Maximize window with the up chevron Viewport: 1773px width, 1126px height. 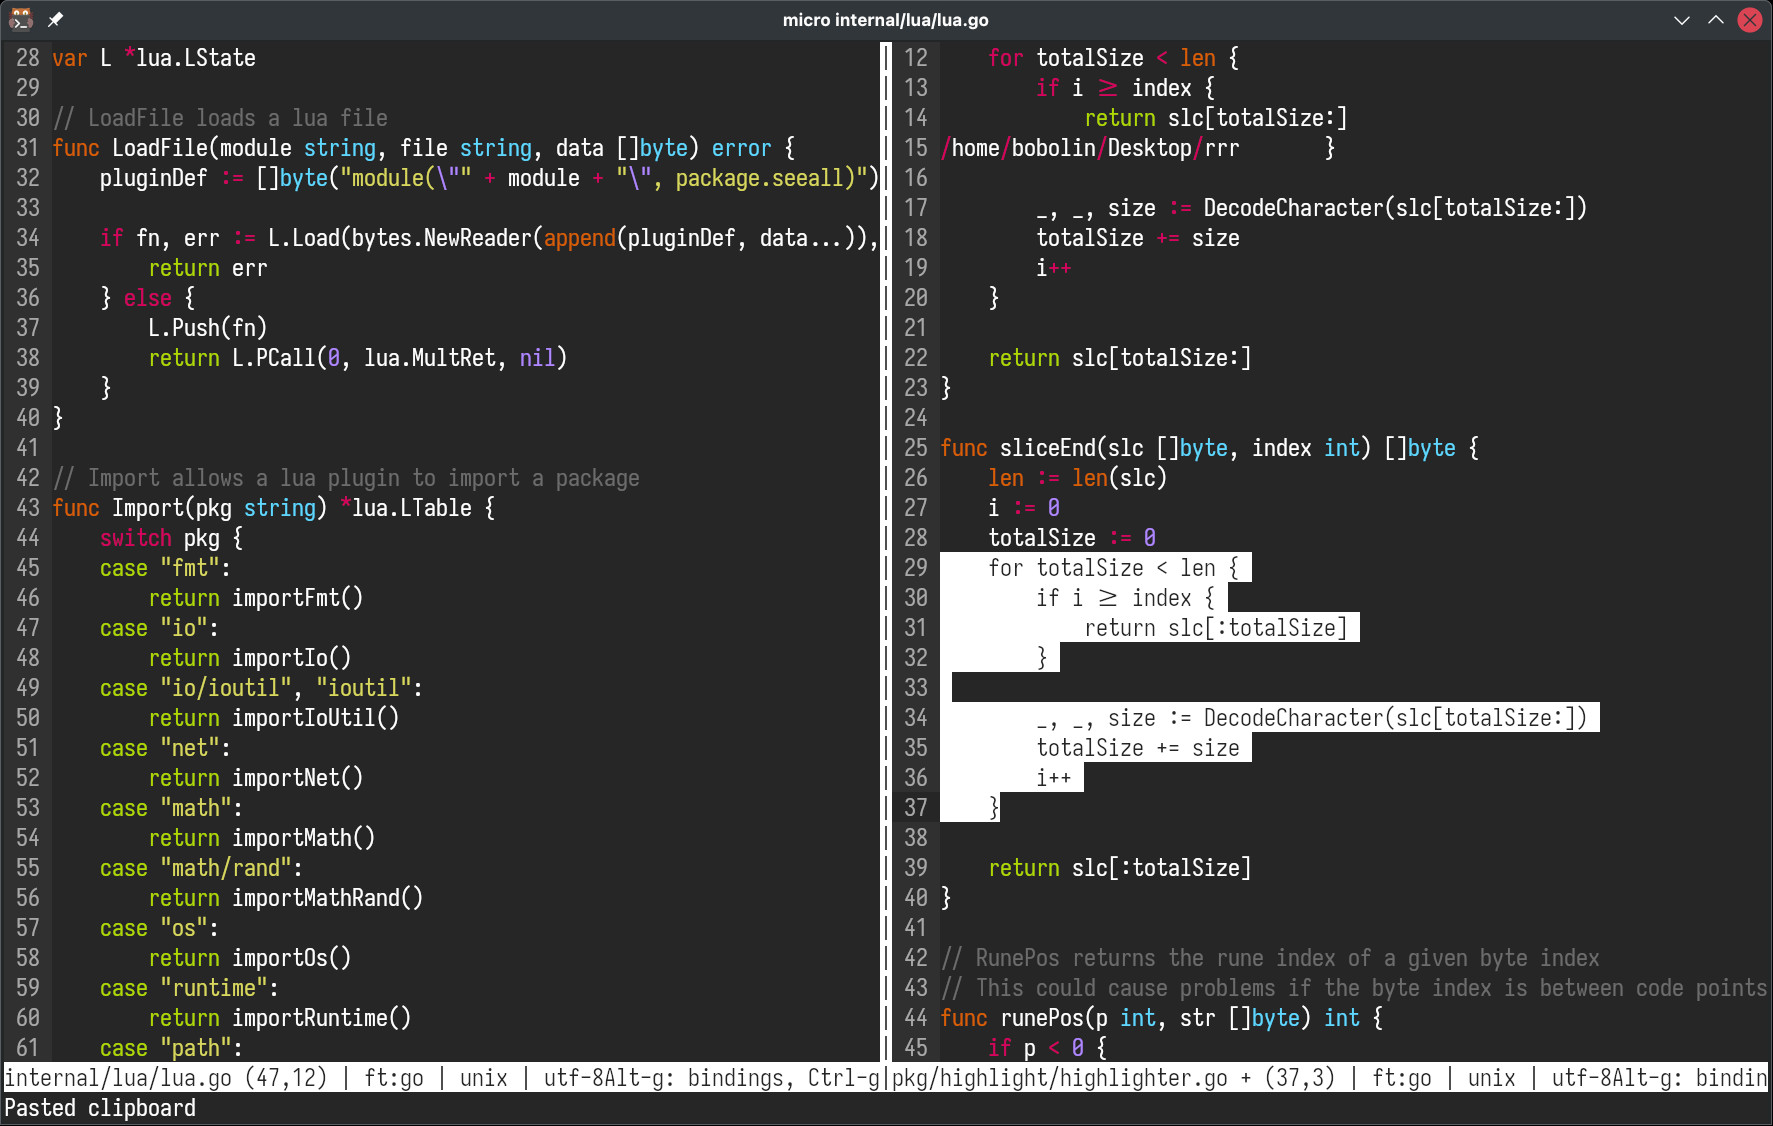pyautogui.click(x=1716, y=19)
